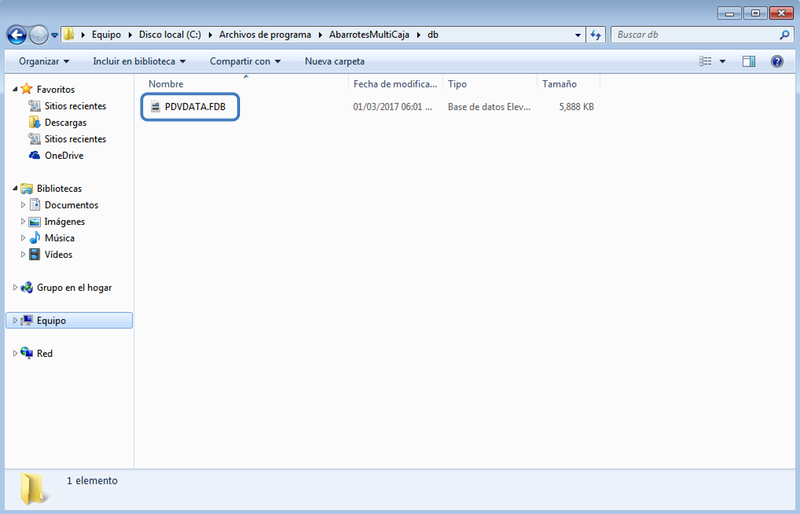Expand the arrow after Archivos de programa
Image resolution: width=800 pixels, height=514 pixels.
coord(320,35)
